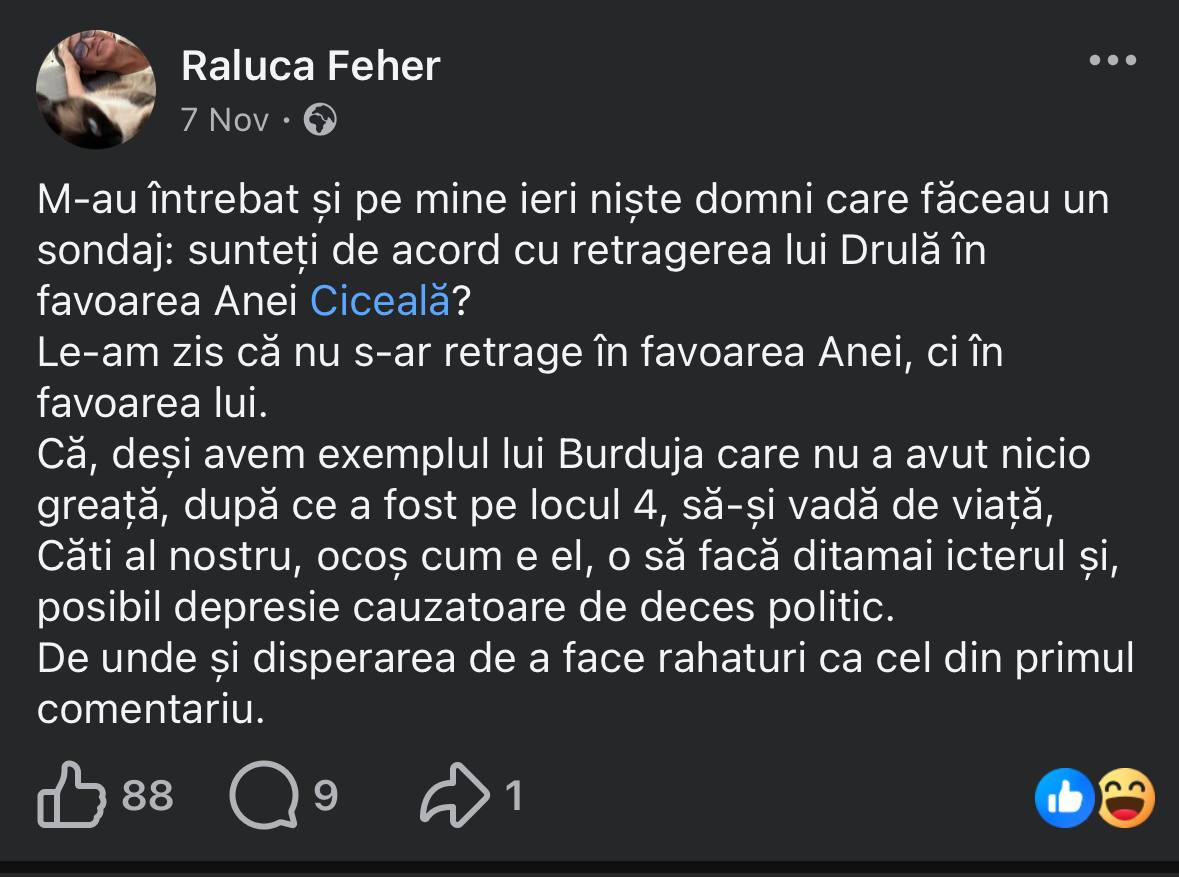Screen dimensions: 1179x877
Task: Open the three-dot post options menu
Action: point(1112,60)
